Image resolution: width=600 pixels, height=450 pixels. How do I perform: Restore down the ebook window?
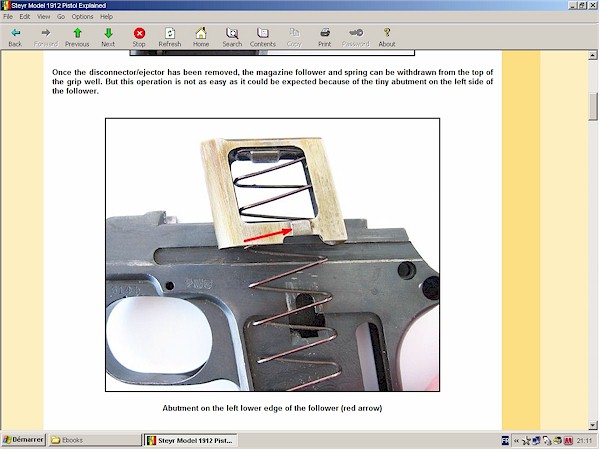582,5
